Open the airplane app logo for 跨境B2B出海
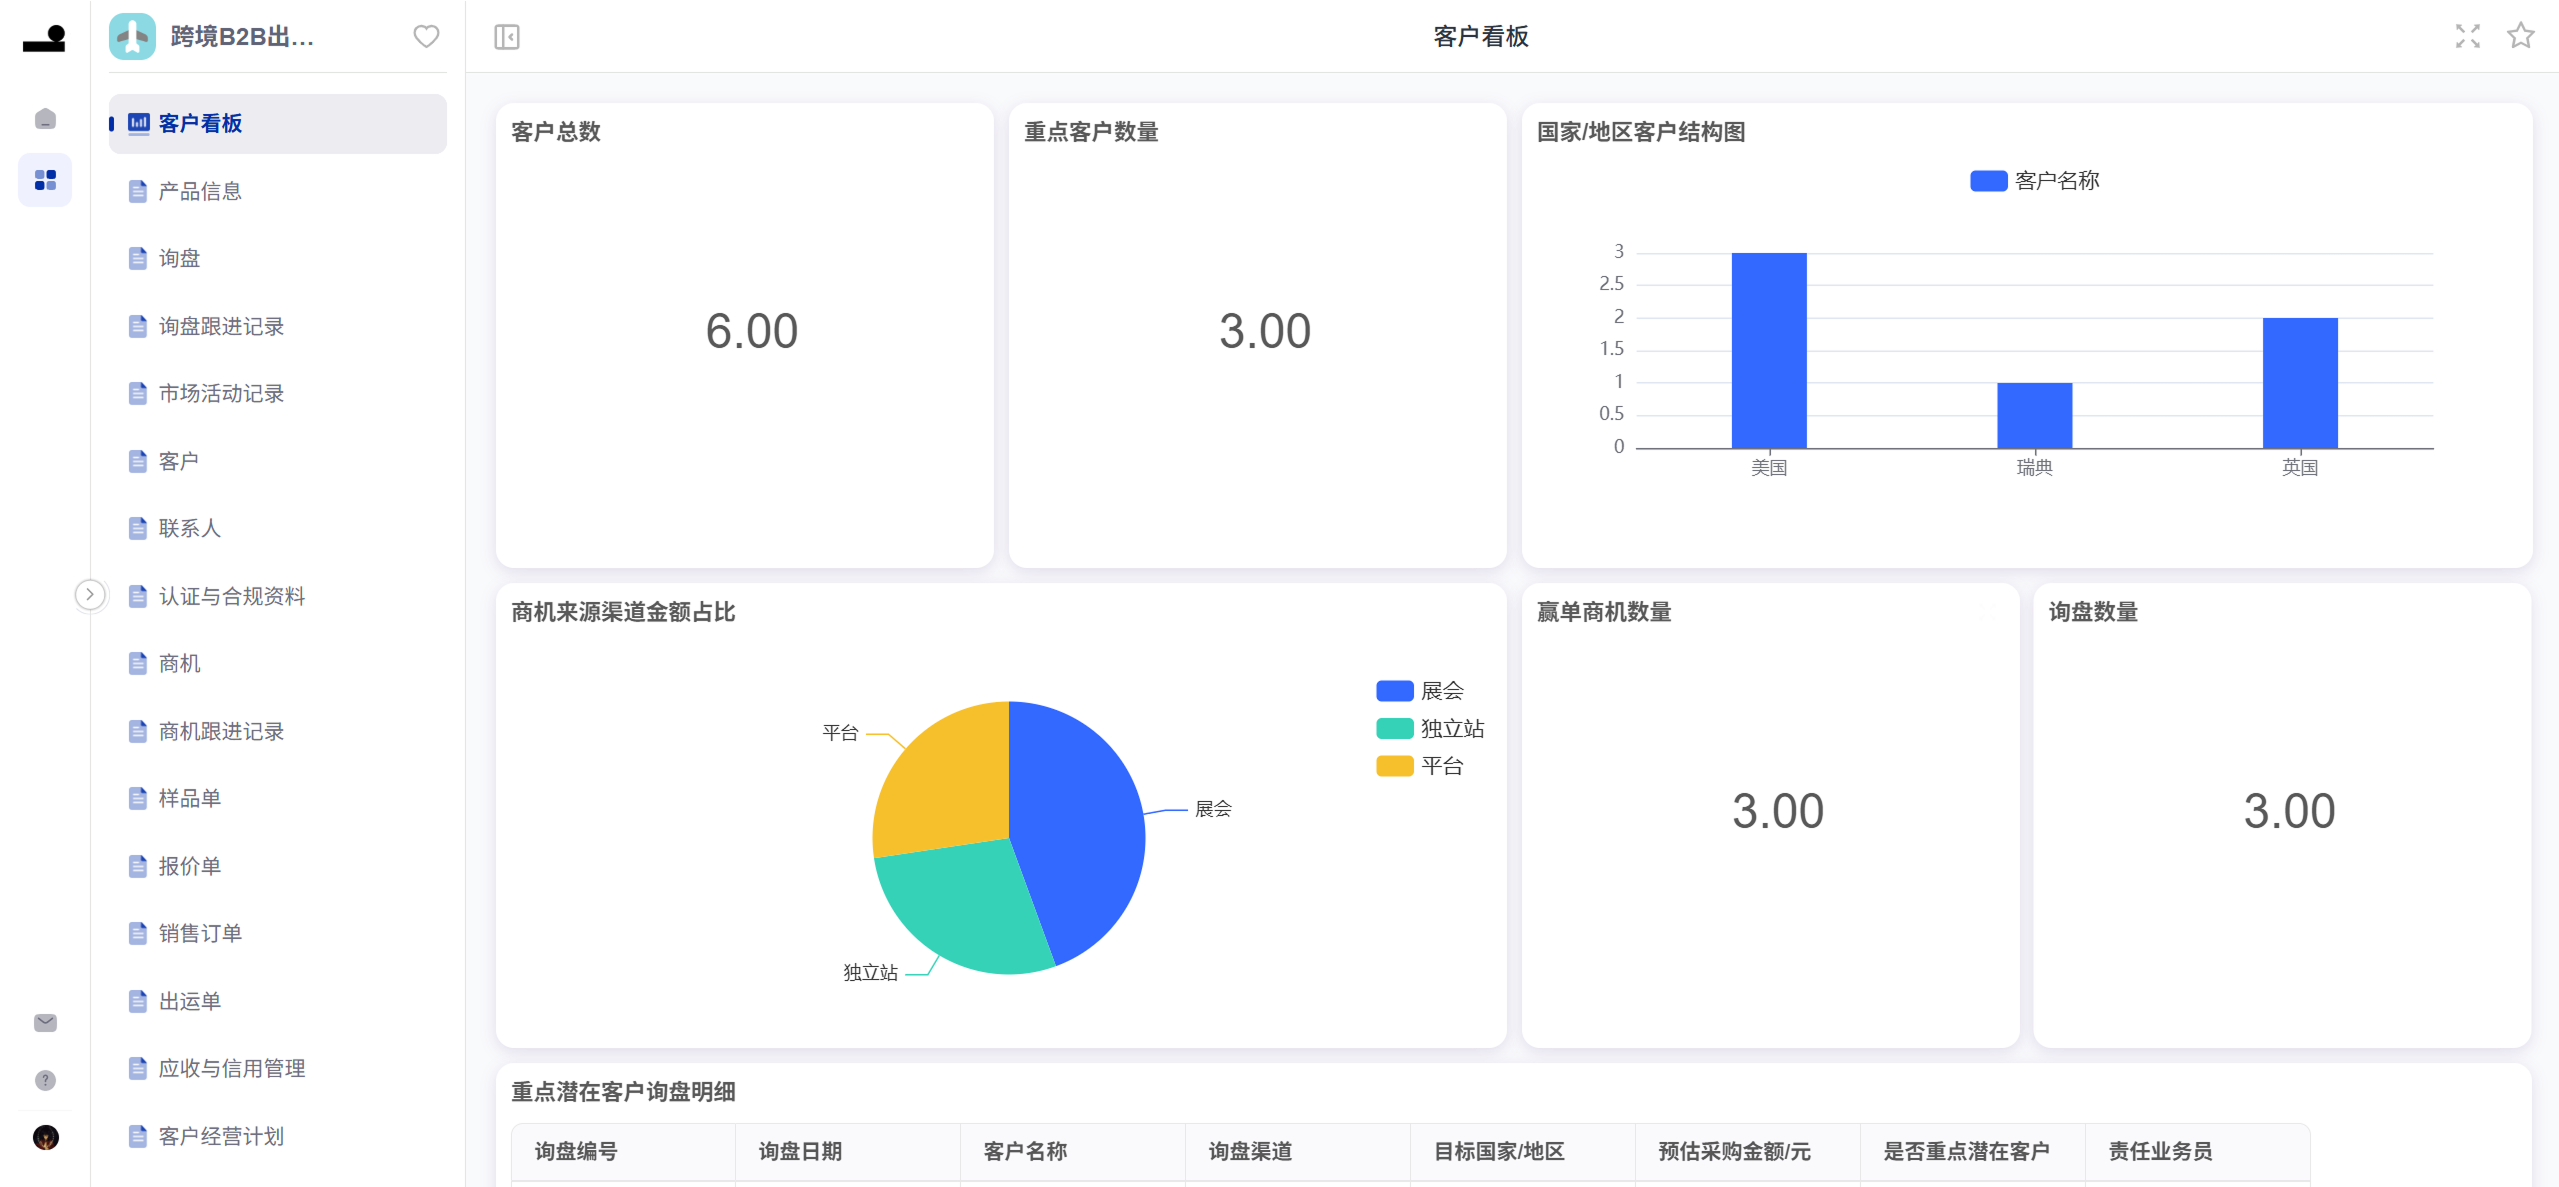Image resolution: width=2559 pixels, height=1187 pixels. point(131,37)
